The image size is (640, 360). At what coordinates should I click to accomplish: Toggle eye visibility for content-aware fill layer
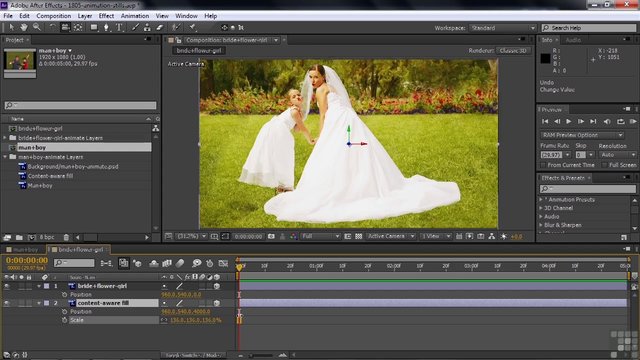[7, 303]
